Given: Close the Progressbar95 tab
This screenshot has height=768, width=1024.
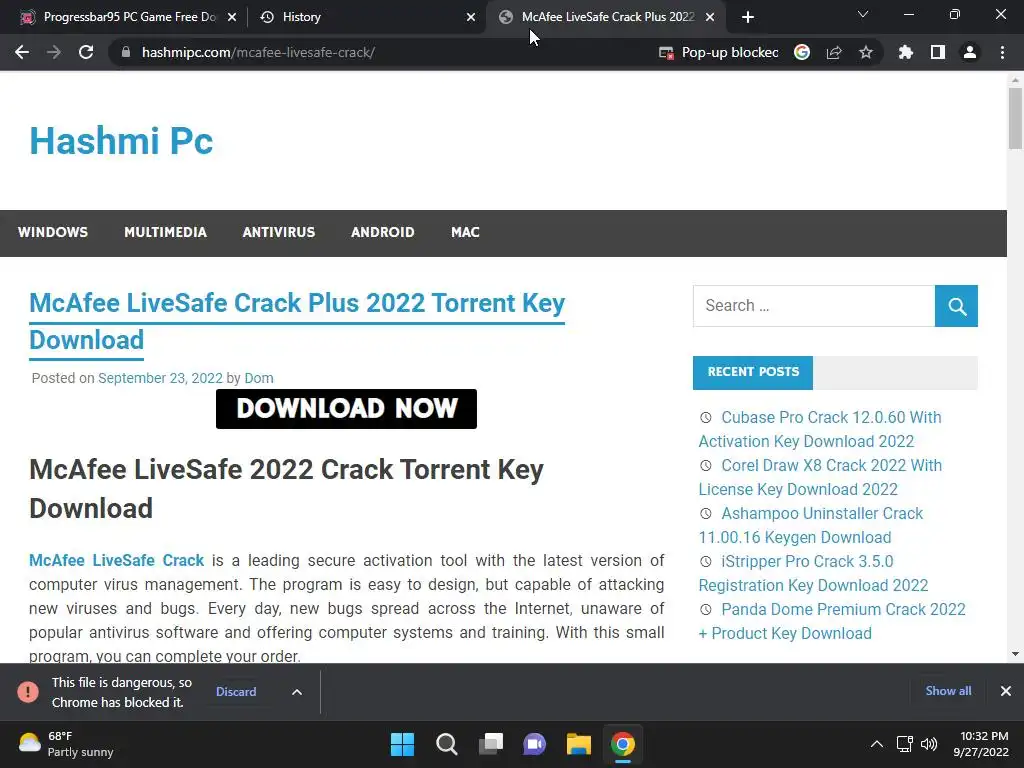Looking at the screenshot, I should pos(232,17).
